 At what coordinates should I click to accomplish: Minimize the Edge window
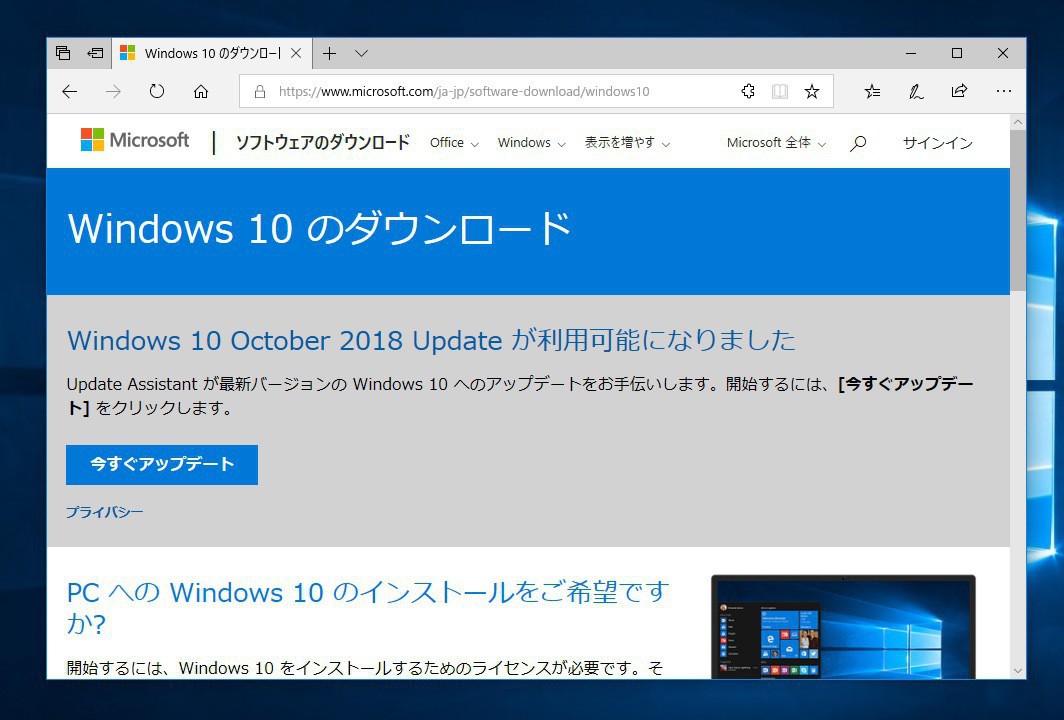pos(911,53)
